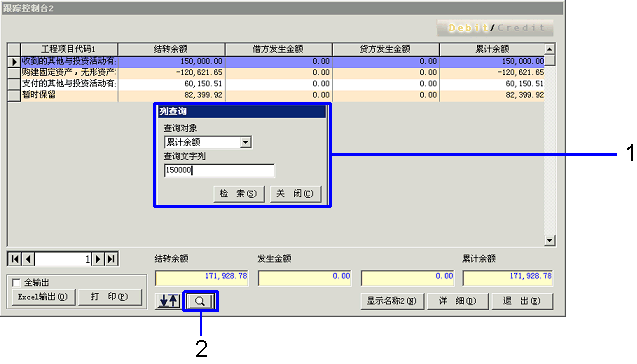Screen dimensions: 637x364
Task: Select the 购建固定资产 row name cell
Action: tap(69, 73)
